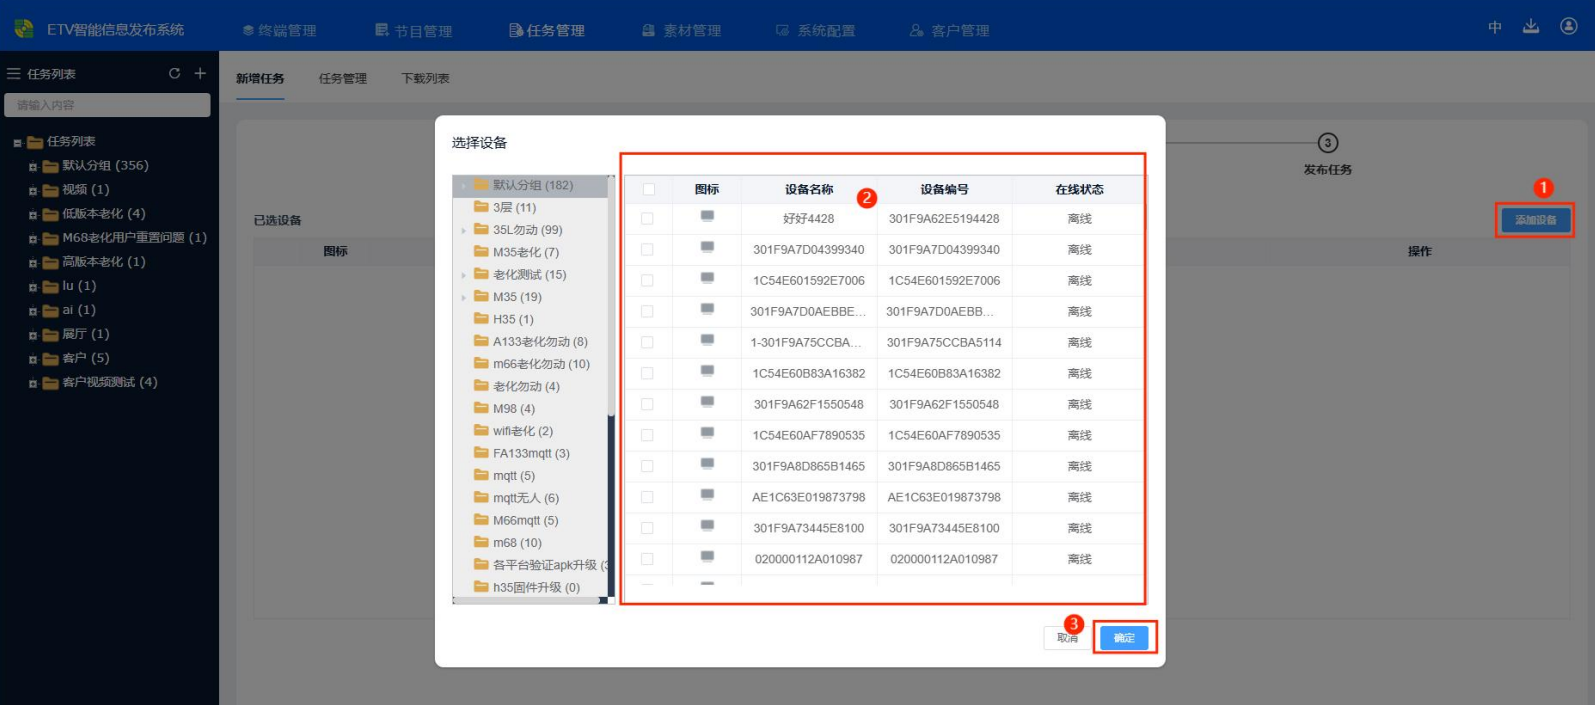Click the plus icon to add task group
This screenshot has width=1595, height=705.
point(200,73)
